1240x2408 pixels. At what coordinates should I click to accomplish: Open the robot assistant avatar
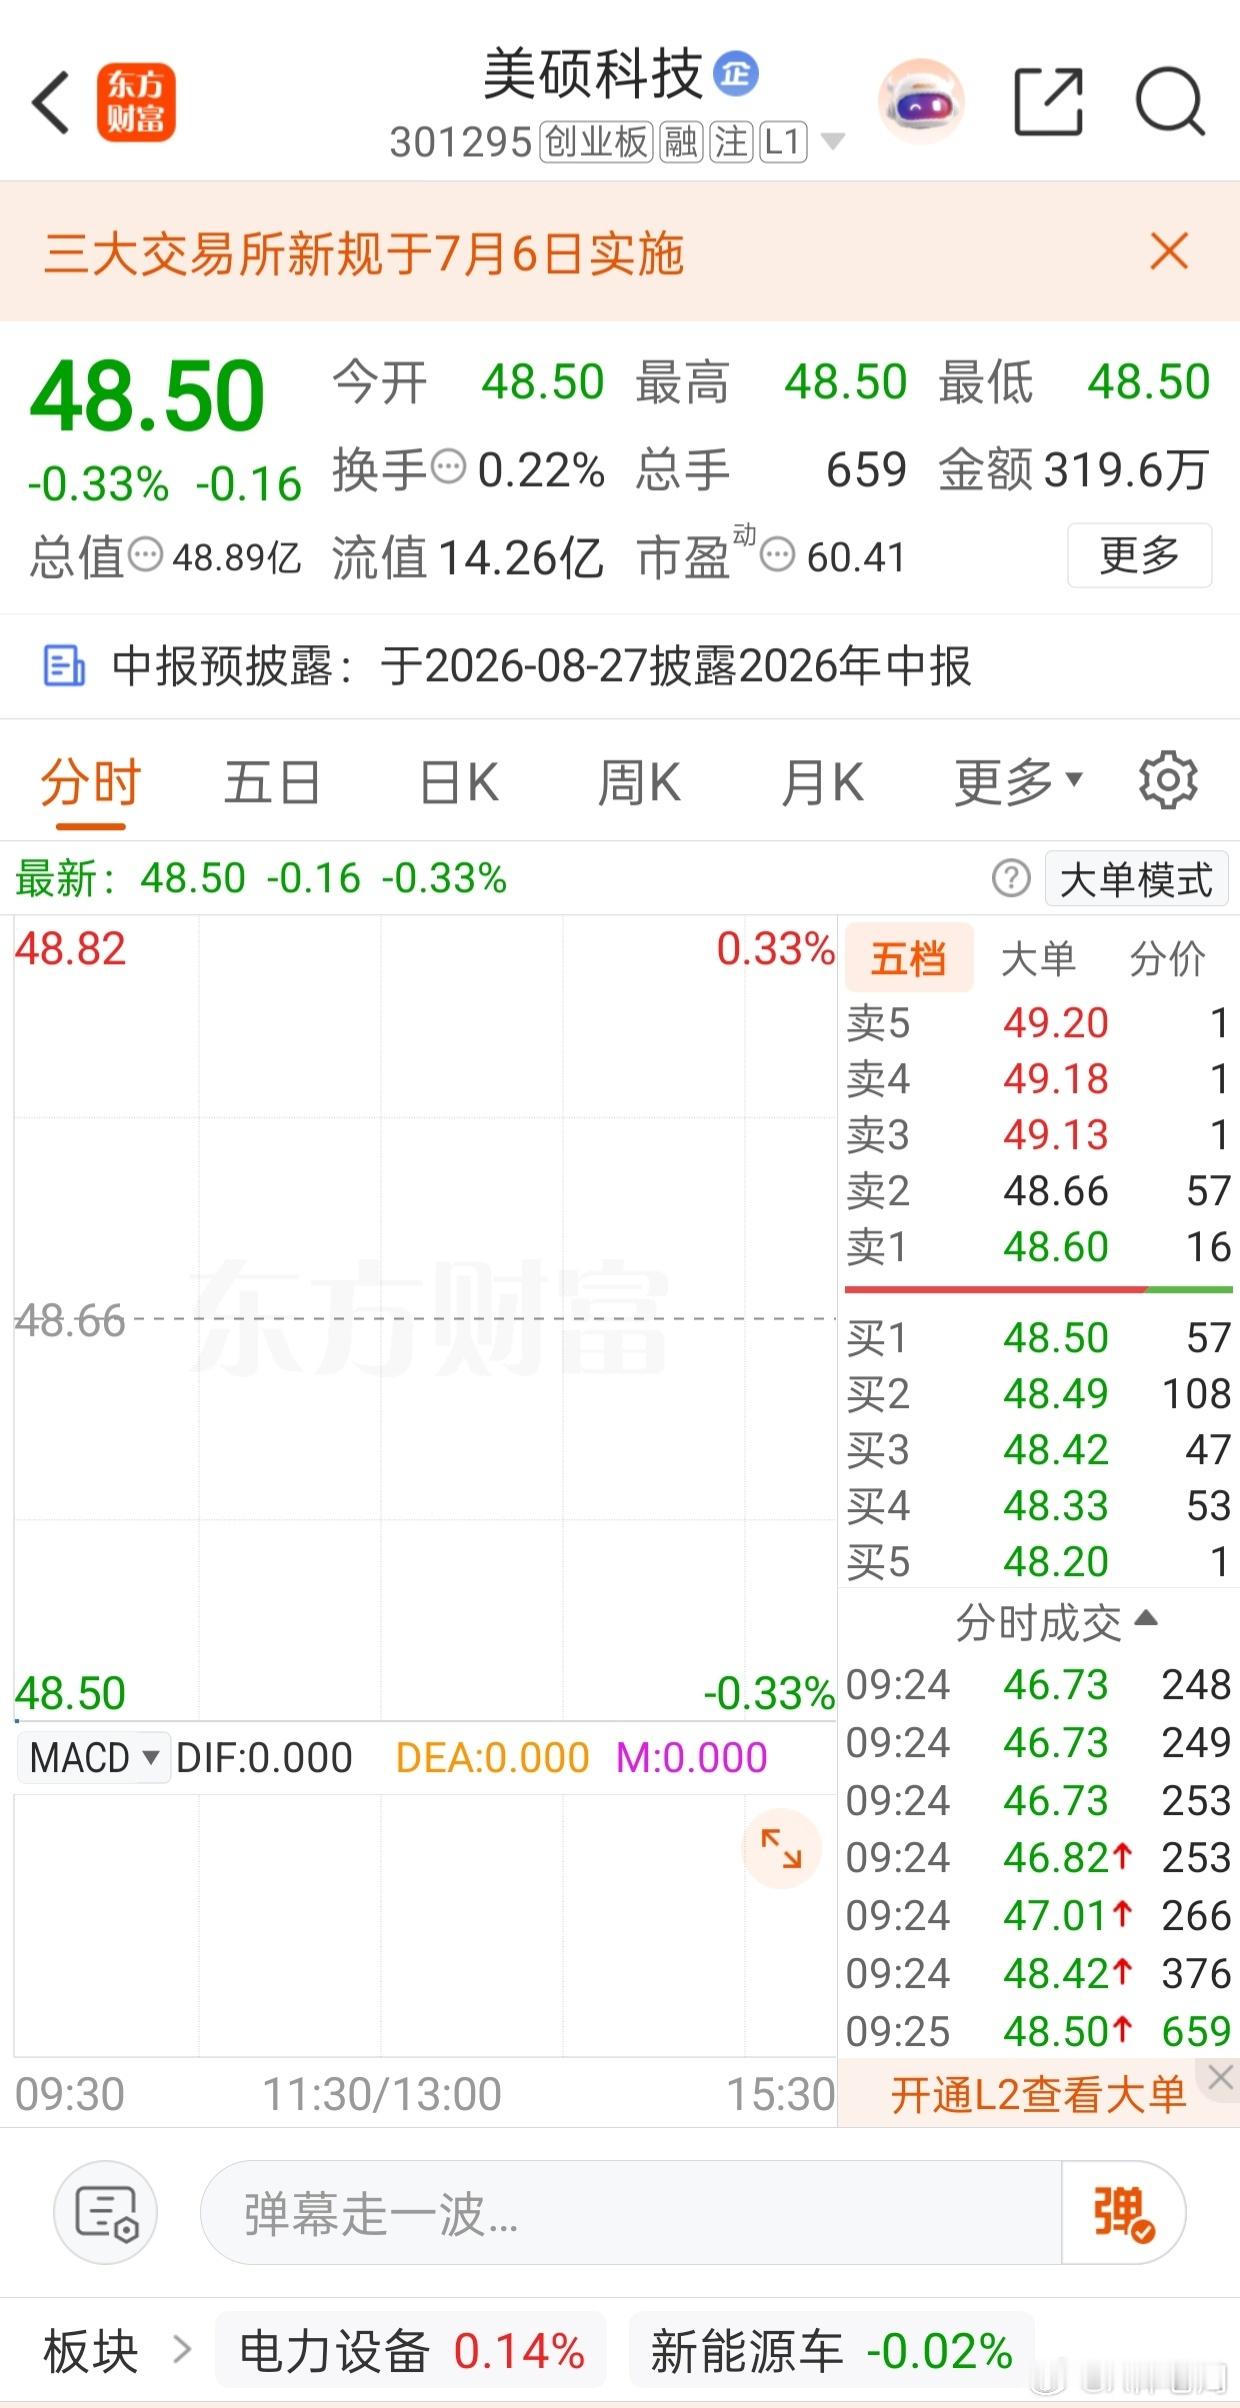click(x=921, y=102)
